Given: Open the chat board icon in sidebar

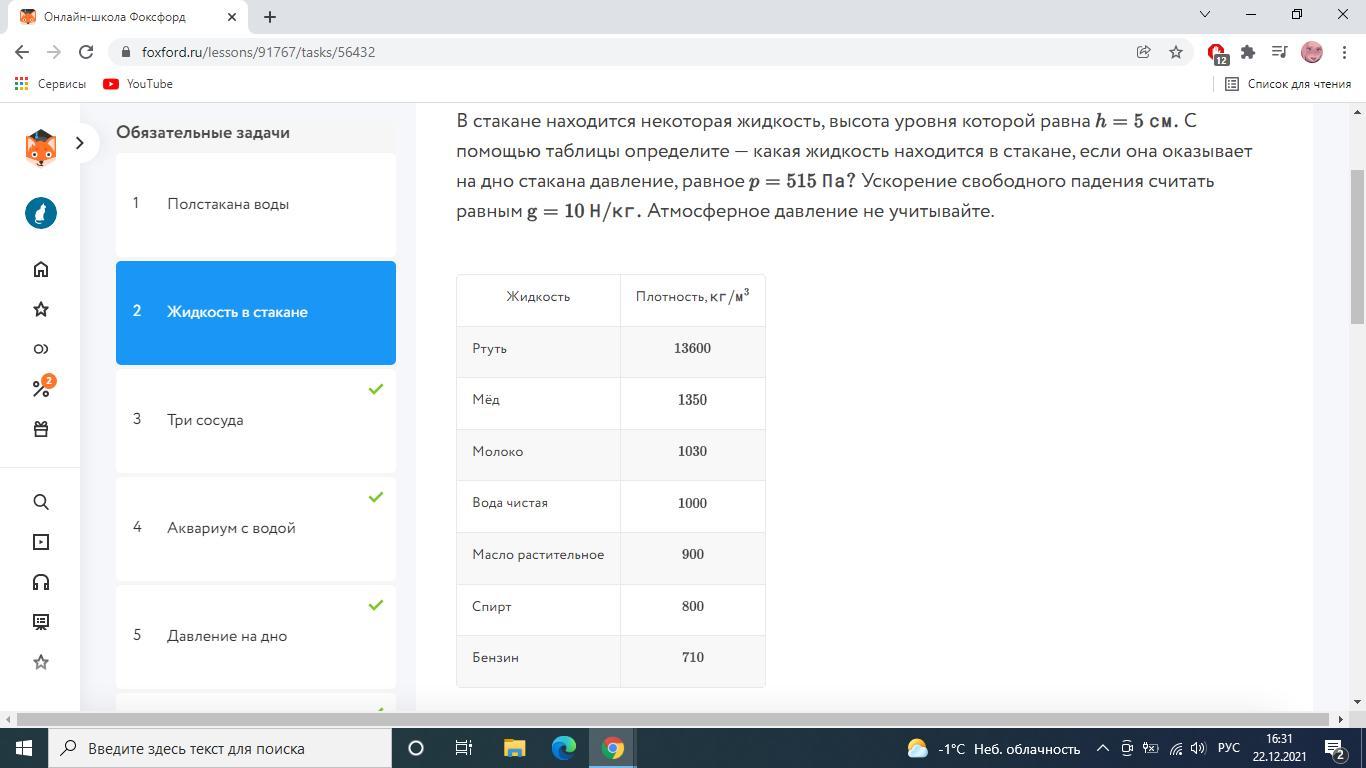Looking at the screenshot, I should [41, 622].
